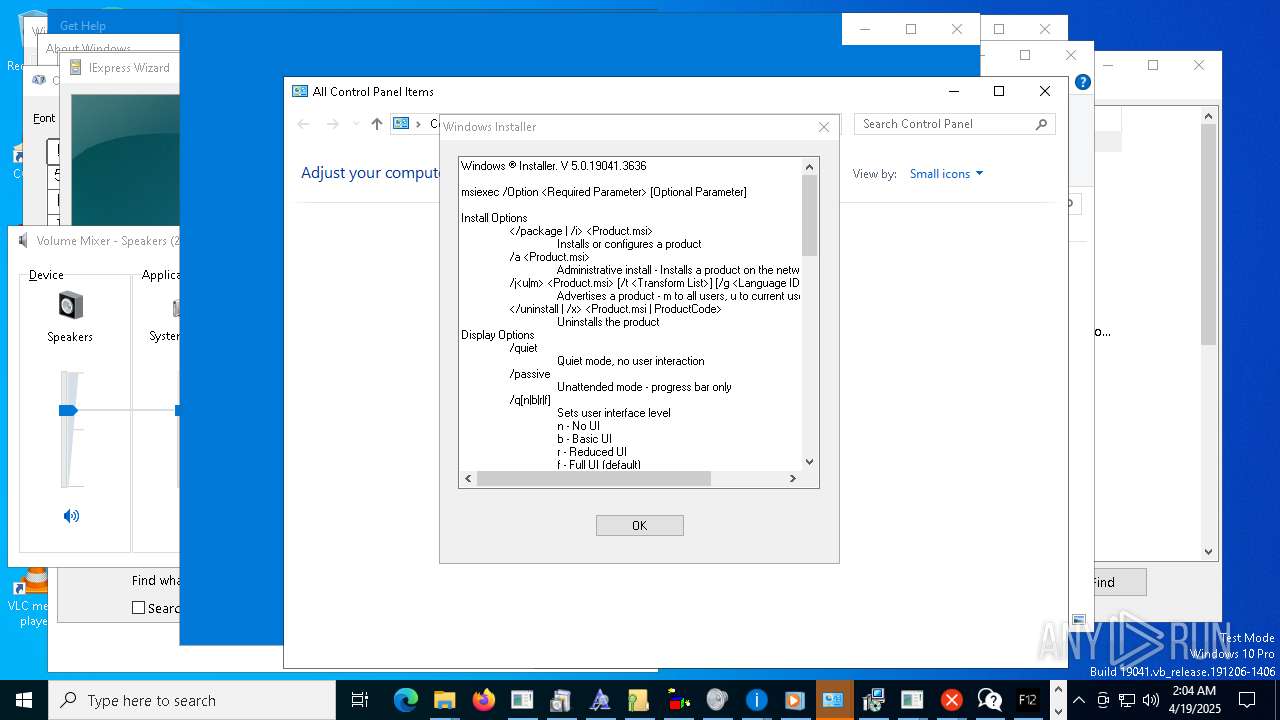Open the Windows Installer taskbar icon

(x=873, y=700)
